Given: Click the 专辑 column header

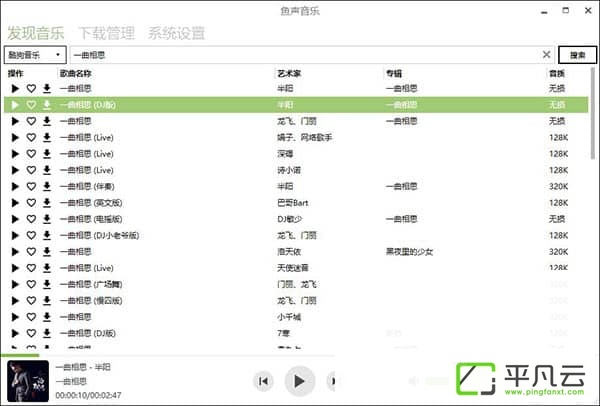Looking at the screenshot, I should point(394,73).
